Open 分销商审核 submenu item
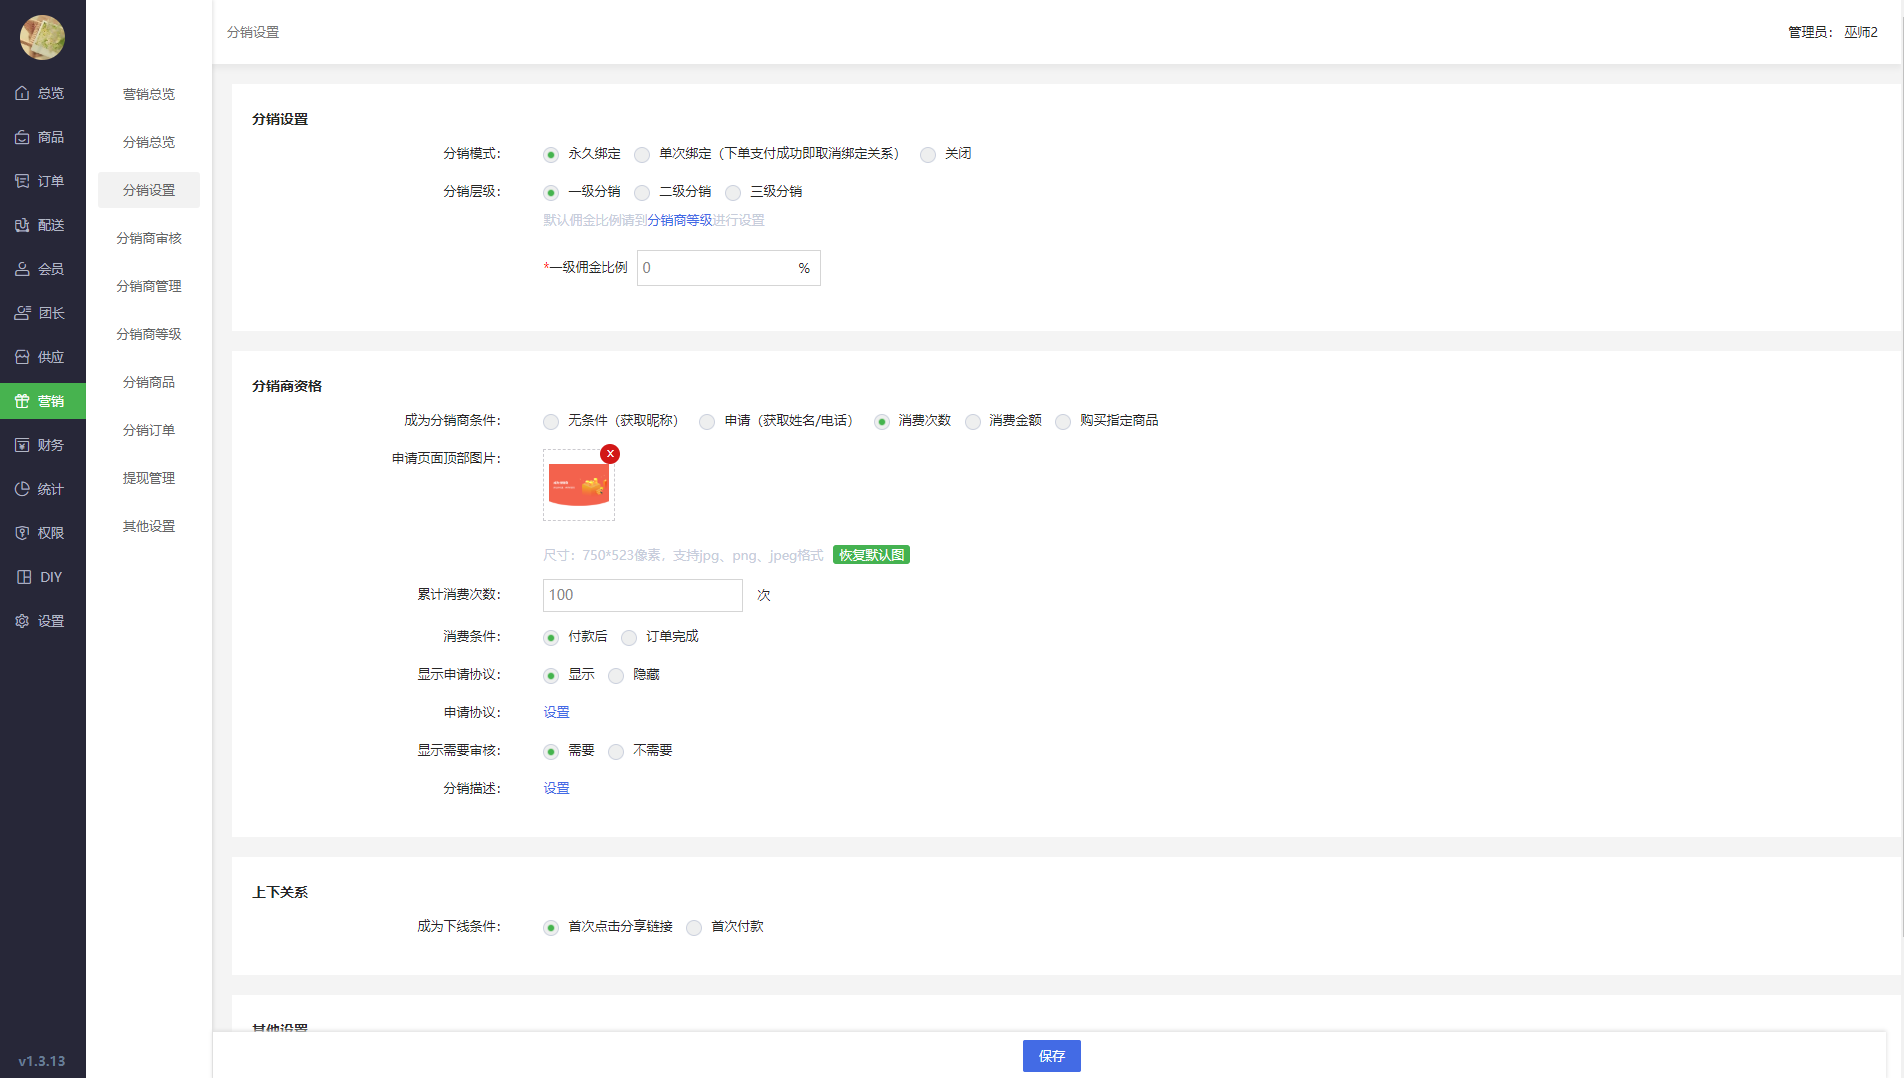 pyautogui.click(x=149, y=238)
